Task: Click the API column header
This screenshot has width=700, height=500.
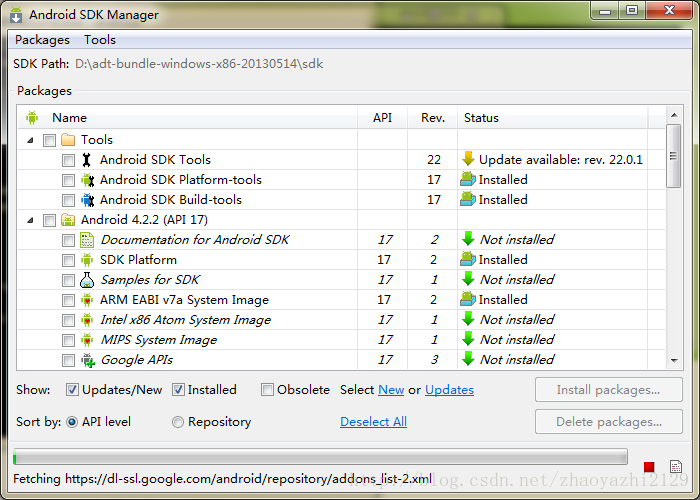Action: (382, 118)
